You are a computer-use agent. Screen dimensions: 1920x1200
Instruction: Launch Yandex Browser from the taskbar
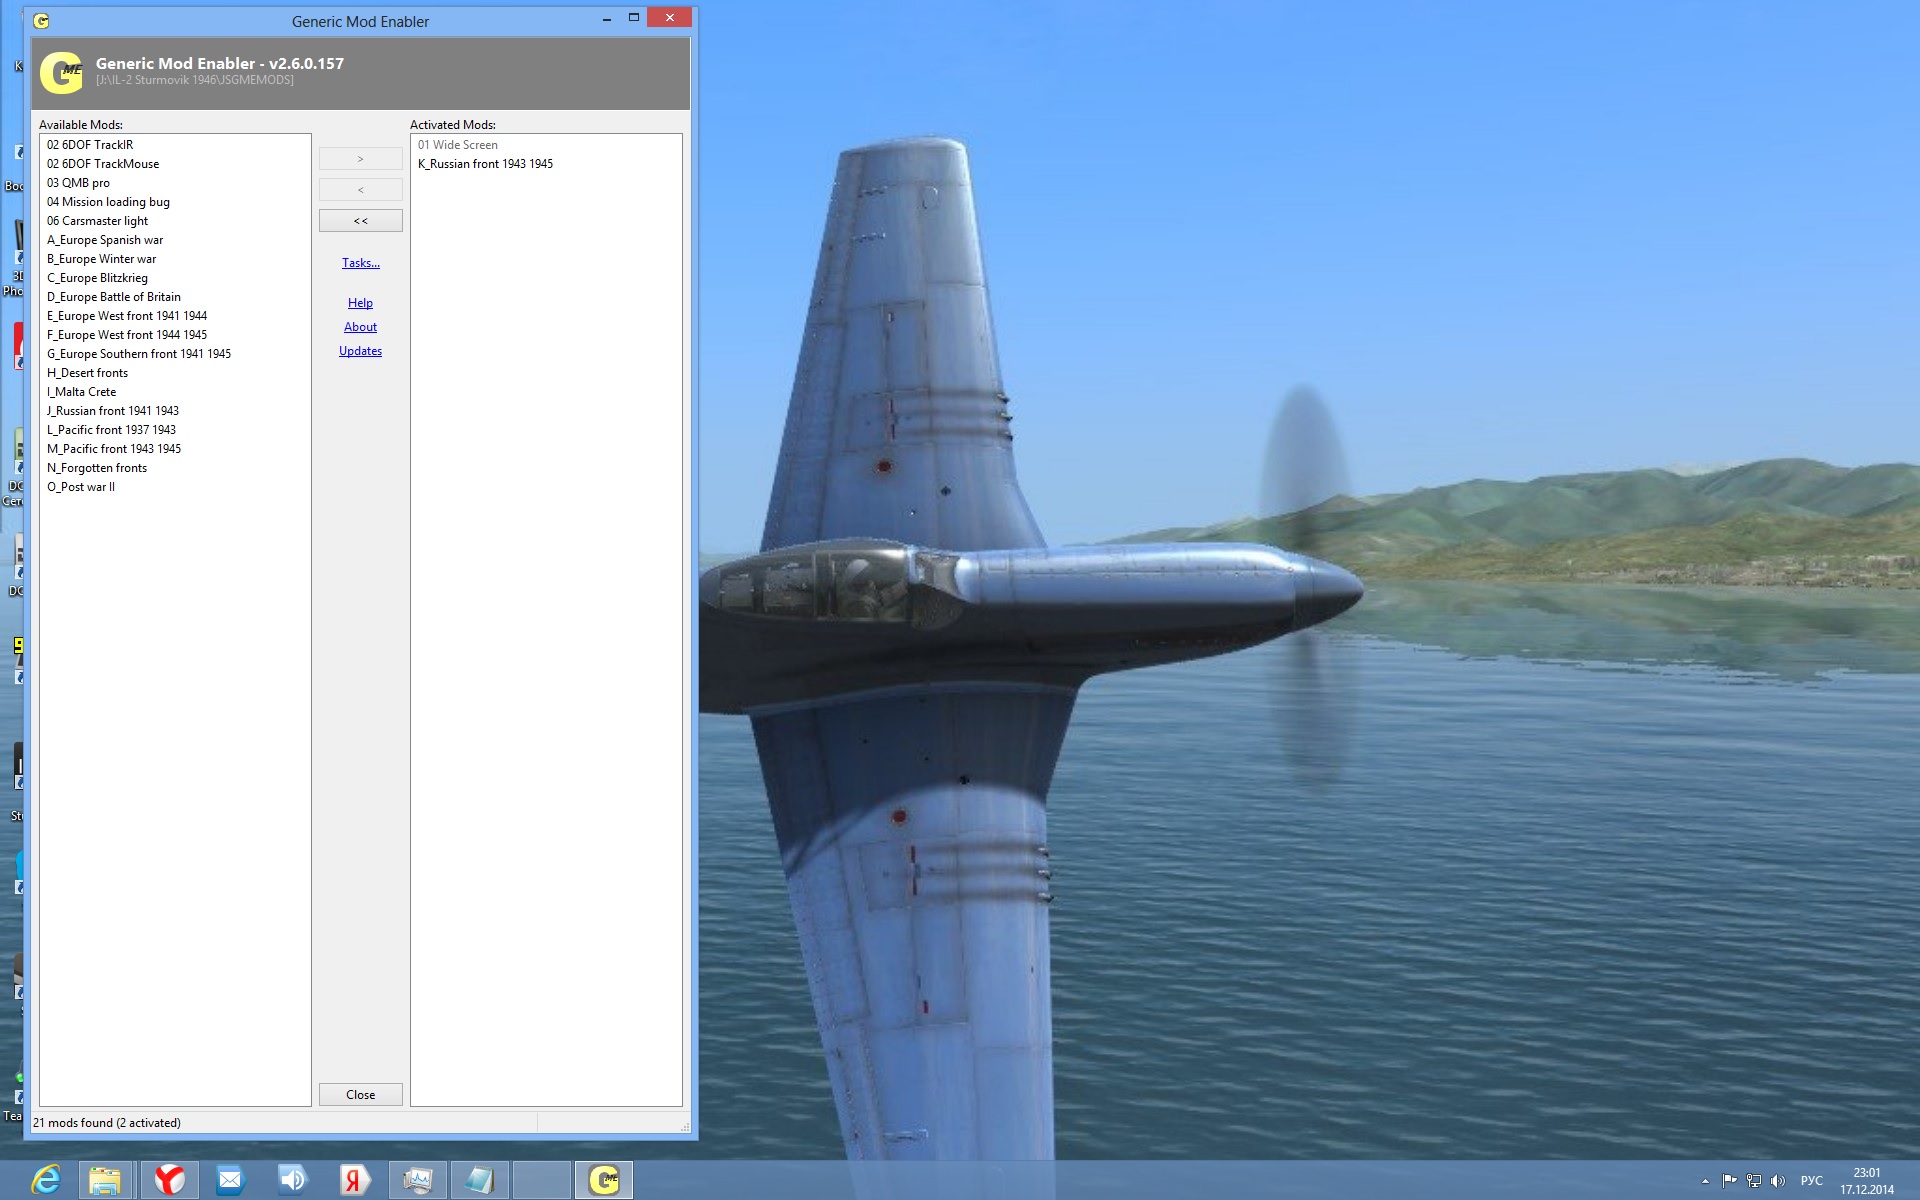point(169,1180)
